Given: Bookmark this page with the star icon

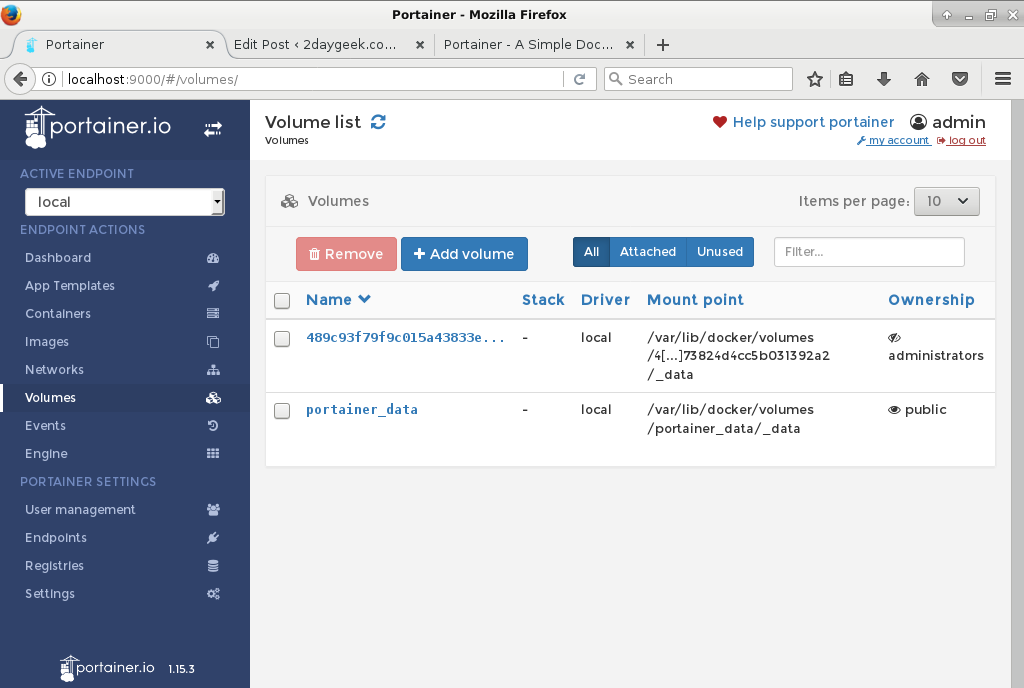Looking at the screenshot, I should click(814, 79).
